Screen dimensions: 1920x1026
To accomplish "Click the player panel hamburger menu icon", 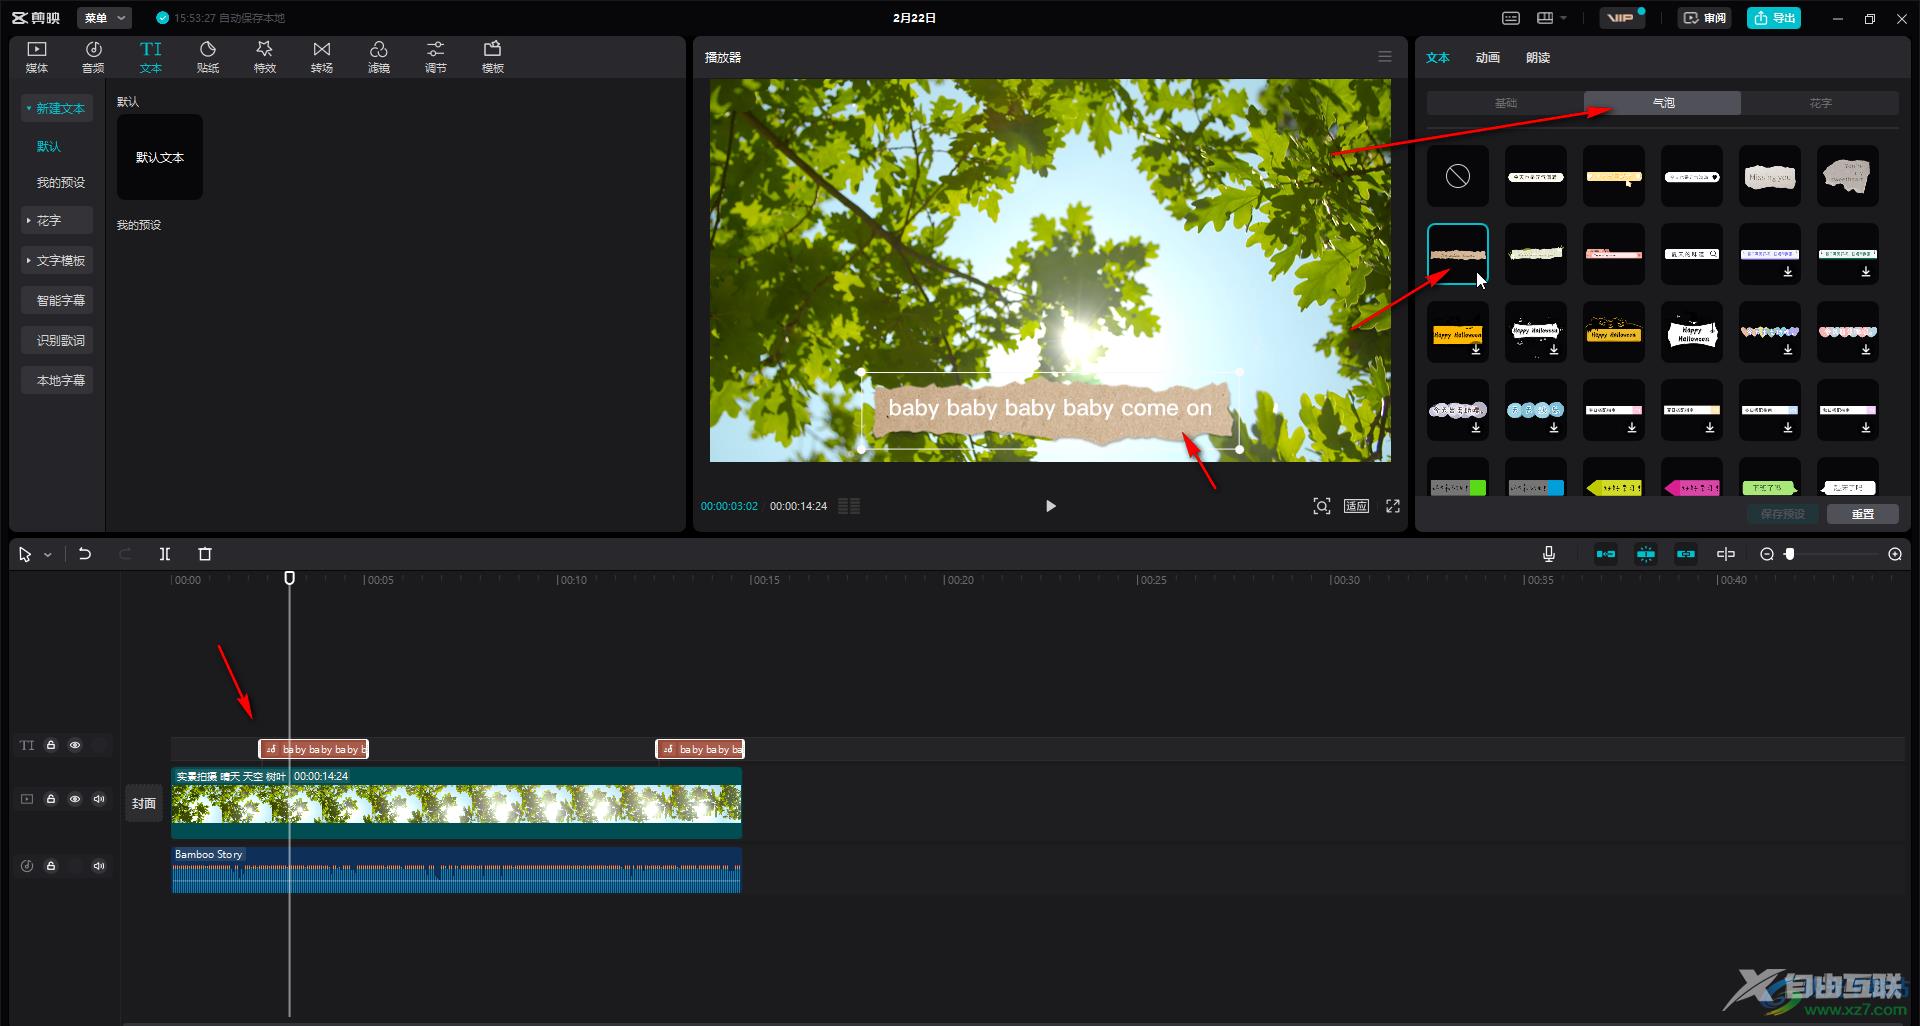I will (x=1385, y=57).
